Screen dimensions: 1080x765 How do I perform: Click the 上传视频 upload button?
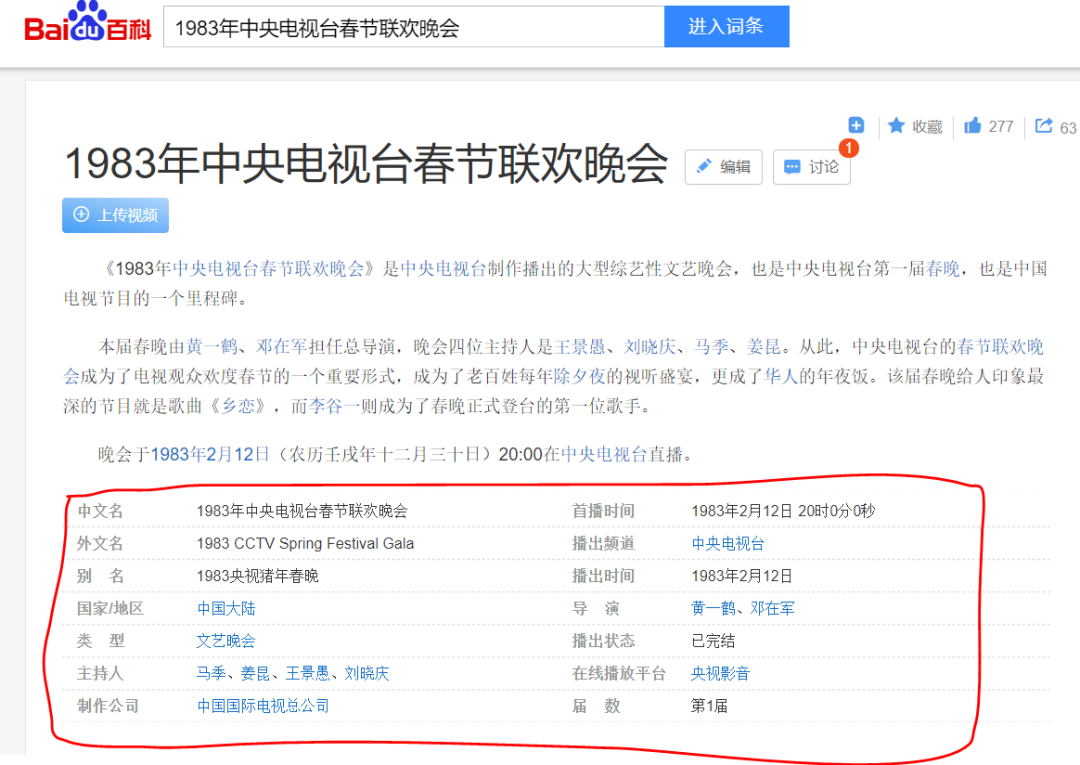[115, 215]
